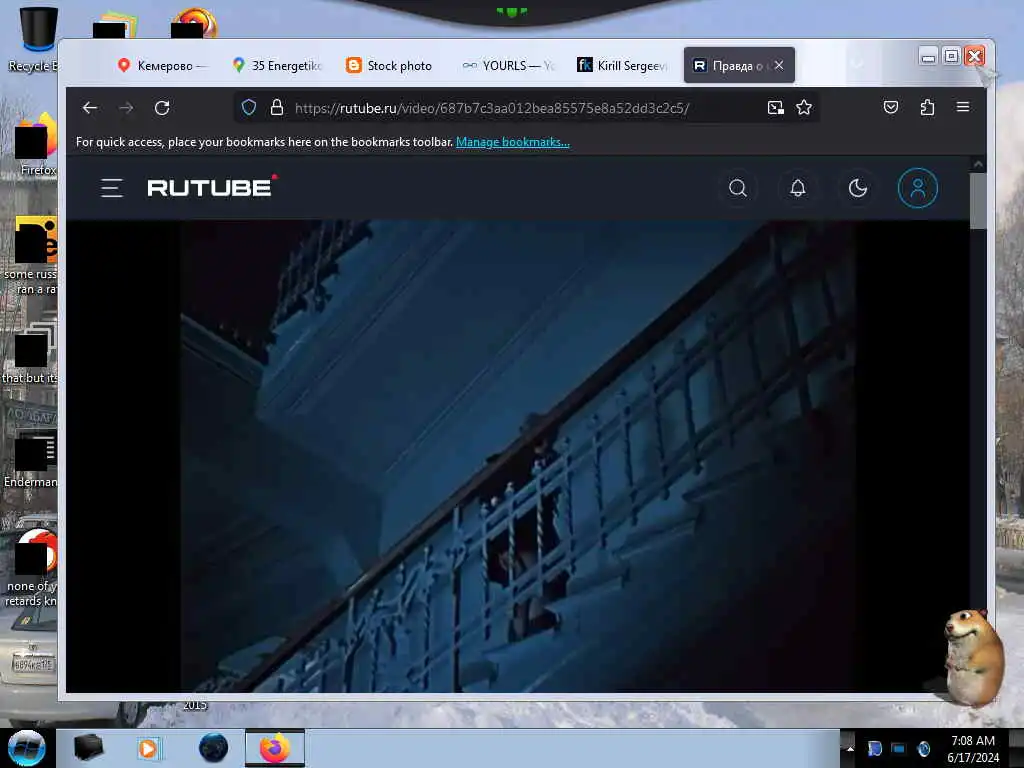This screenshot has width=1024, height=768.
Task: Switch to the 35 Energetik tab
Action: pos(277,65)
